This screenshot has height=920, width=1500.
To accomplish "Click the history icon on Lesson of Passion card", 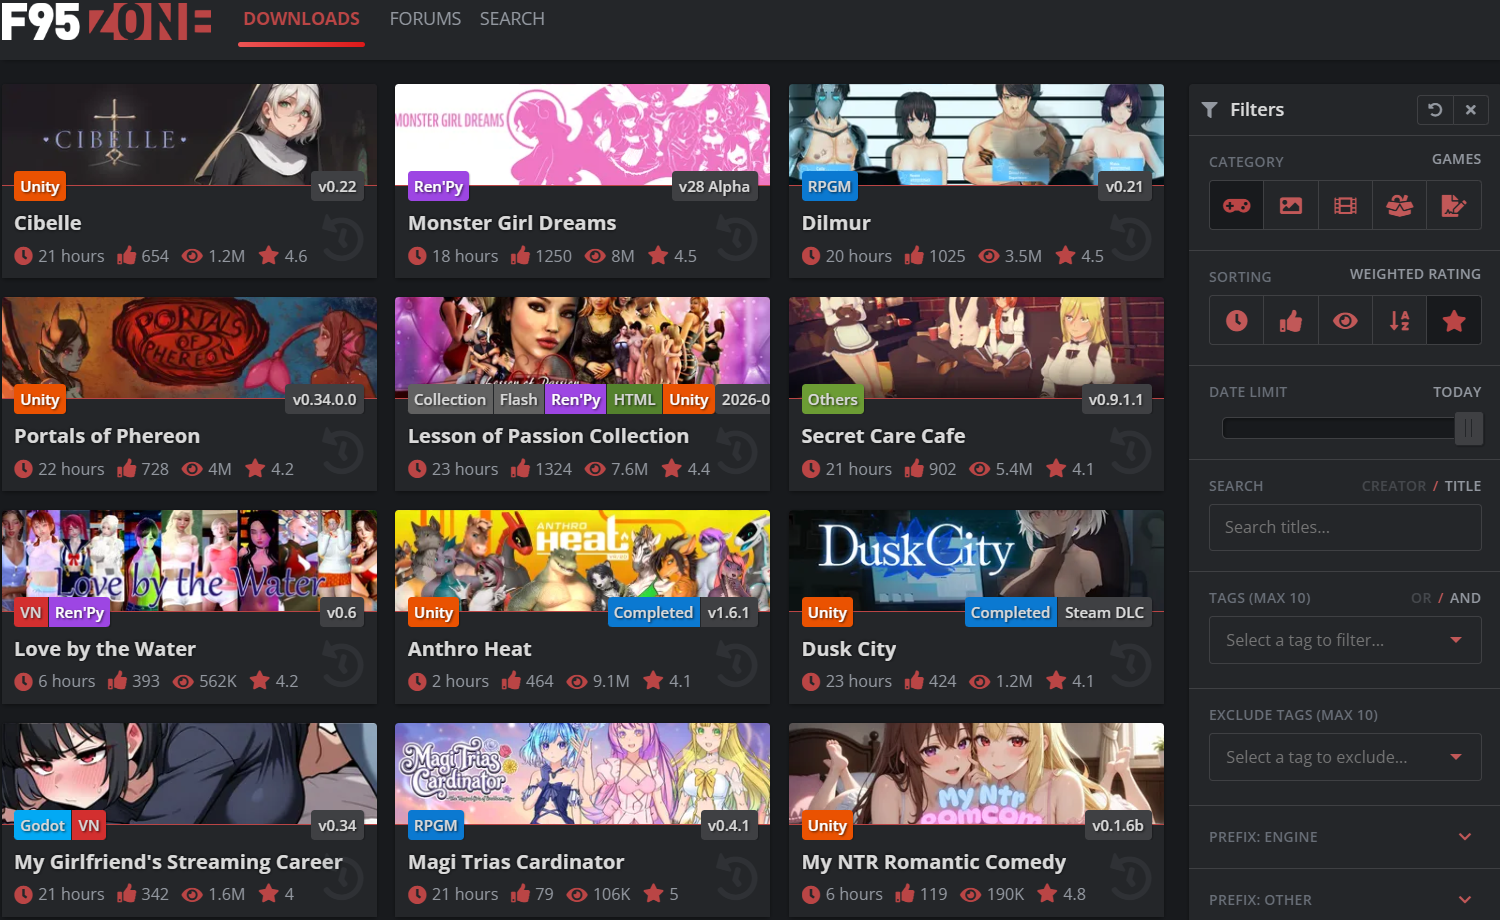I will pos(737,452).
